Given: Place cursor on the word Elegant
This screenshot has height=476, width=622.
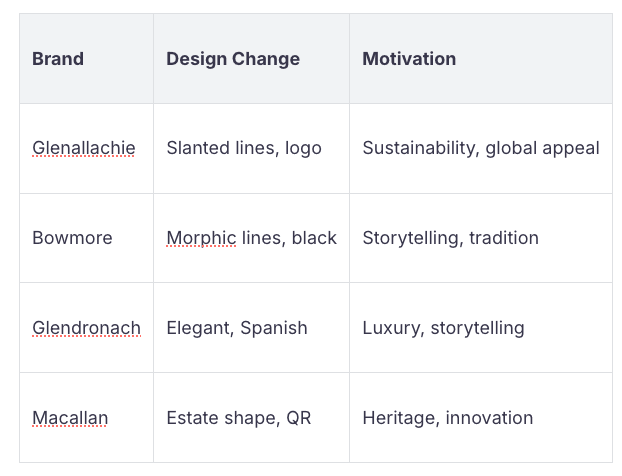Looking at the screenshot, I should click(198, 328).
